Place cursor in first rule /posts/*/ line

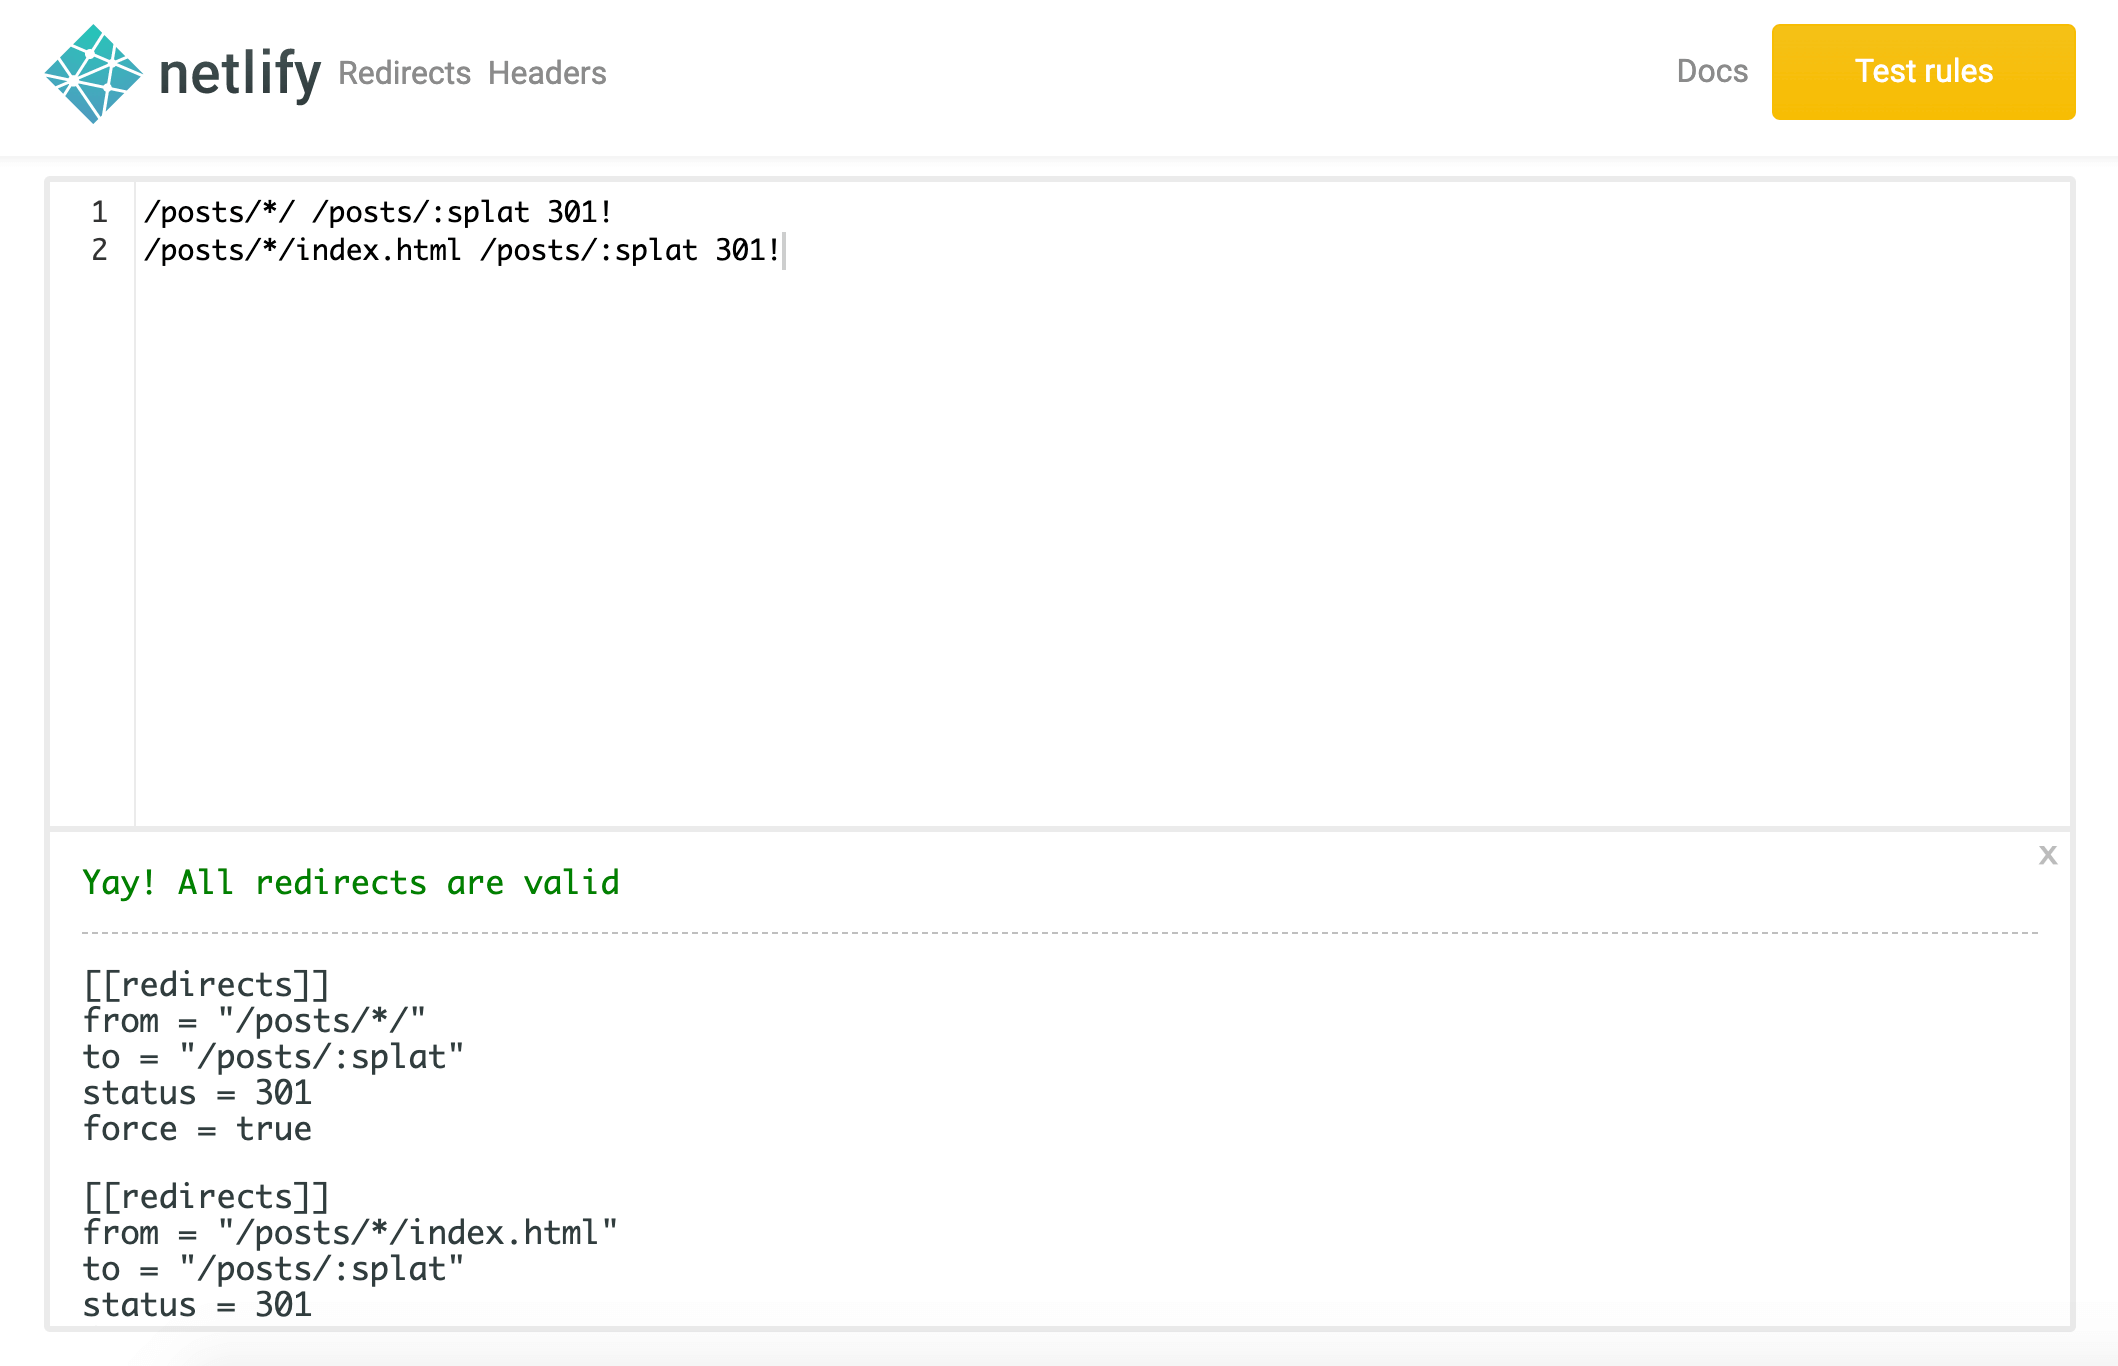point(378,212)
